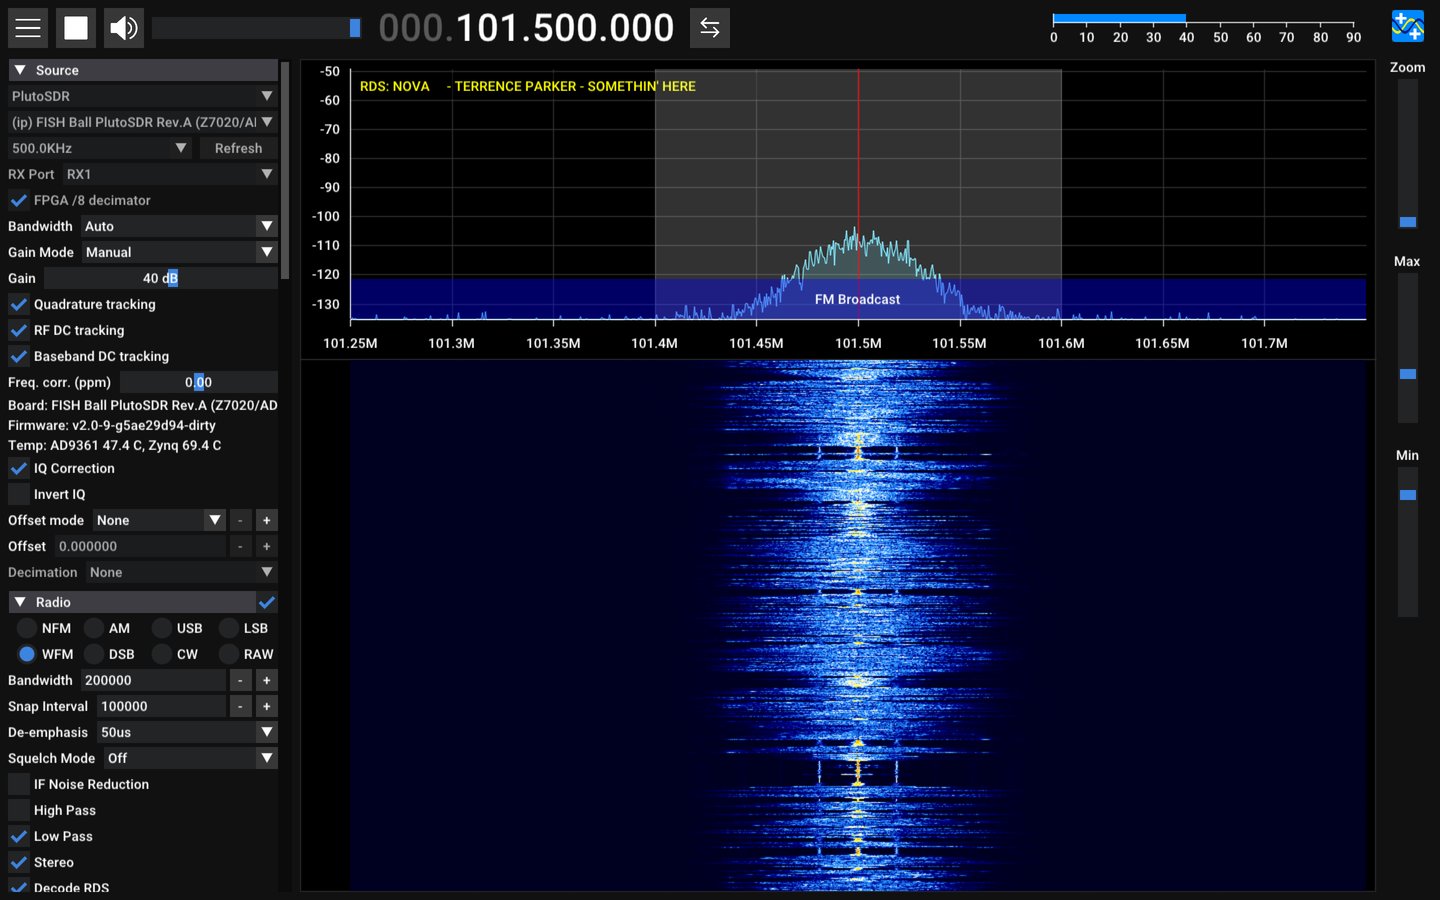Open the Offset mode None dropdown
The width and height of the screenshot is (1440, 900).
159,520
